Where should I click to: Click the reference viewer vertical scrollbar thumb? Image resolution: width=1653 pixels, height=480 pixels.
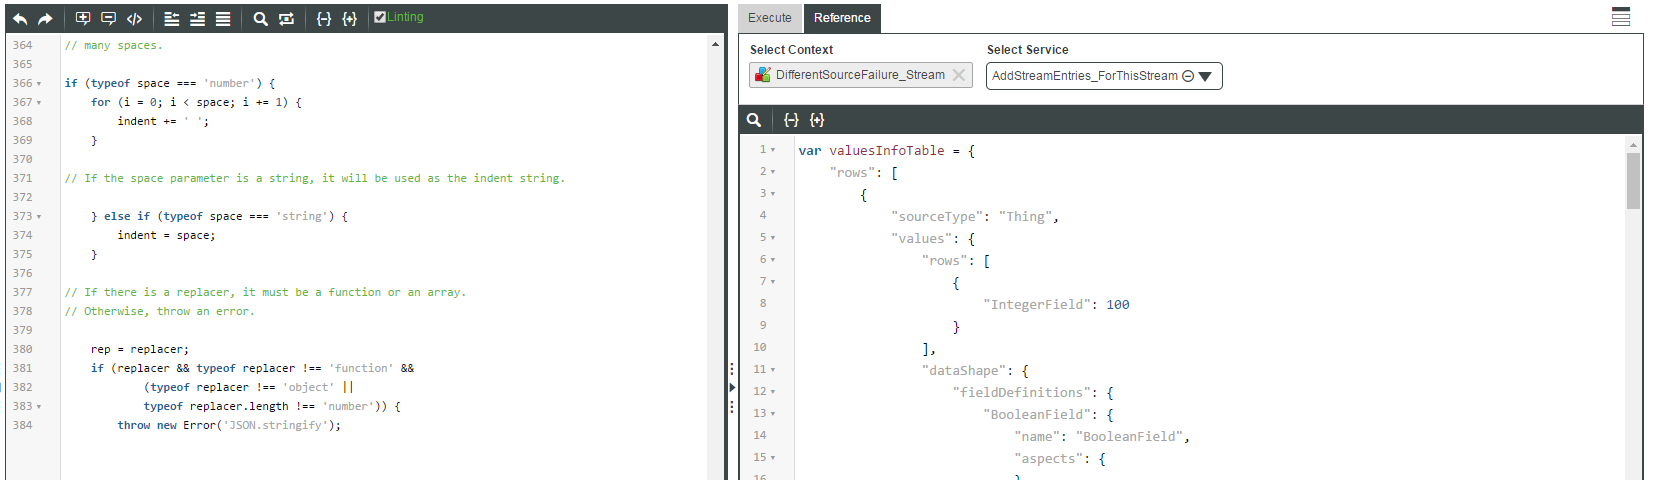point(1633,180)
